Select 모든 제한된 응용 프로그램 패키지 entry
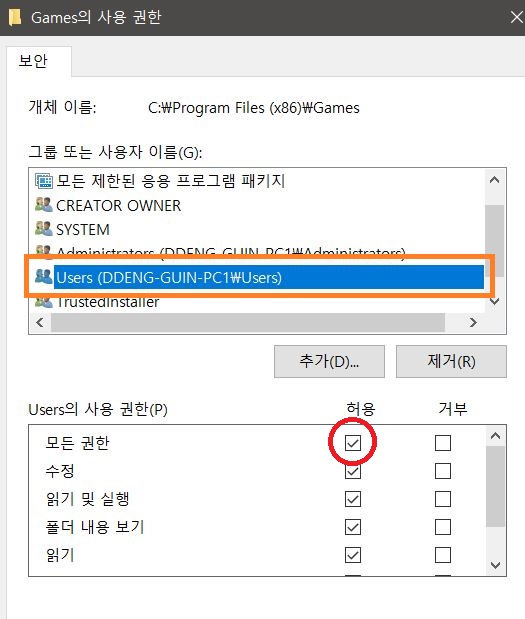 tap(171, 181)
